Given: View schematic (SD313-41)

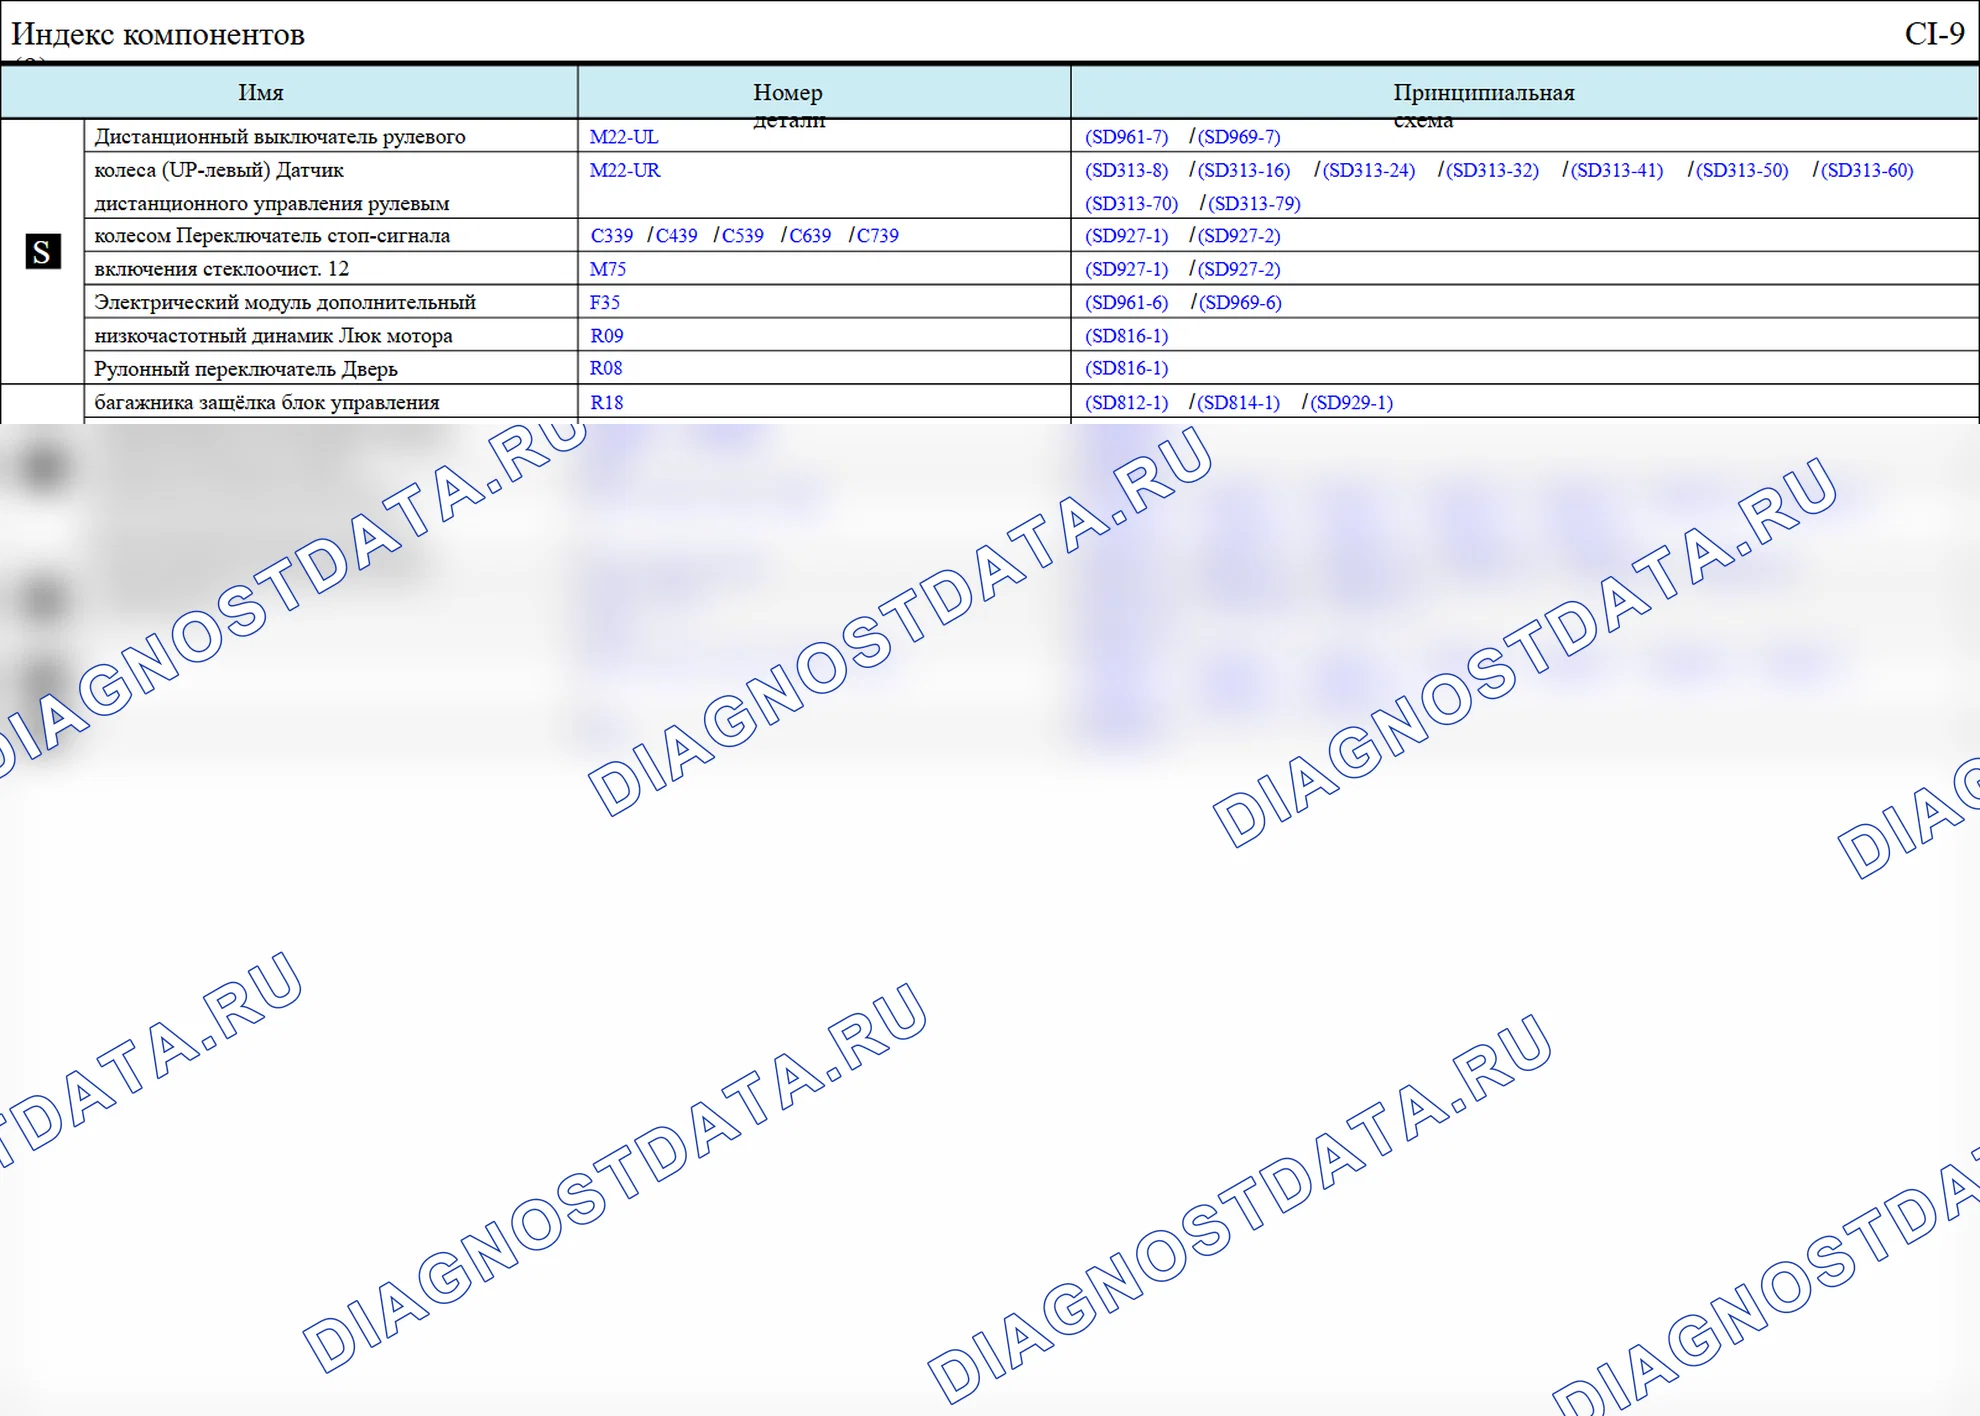Looking at the screenshot, I should (1617, 170).
